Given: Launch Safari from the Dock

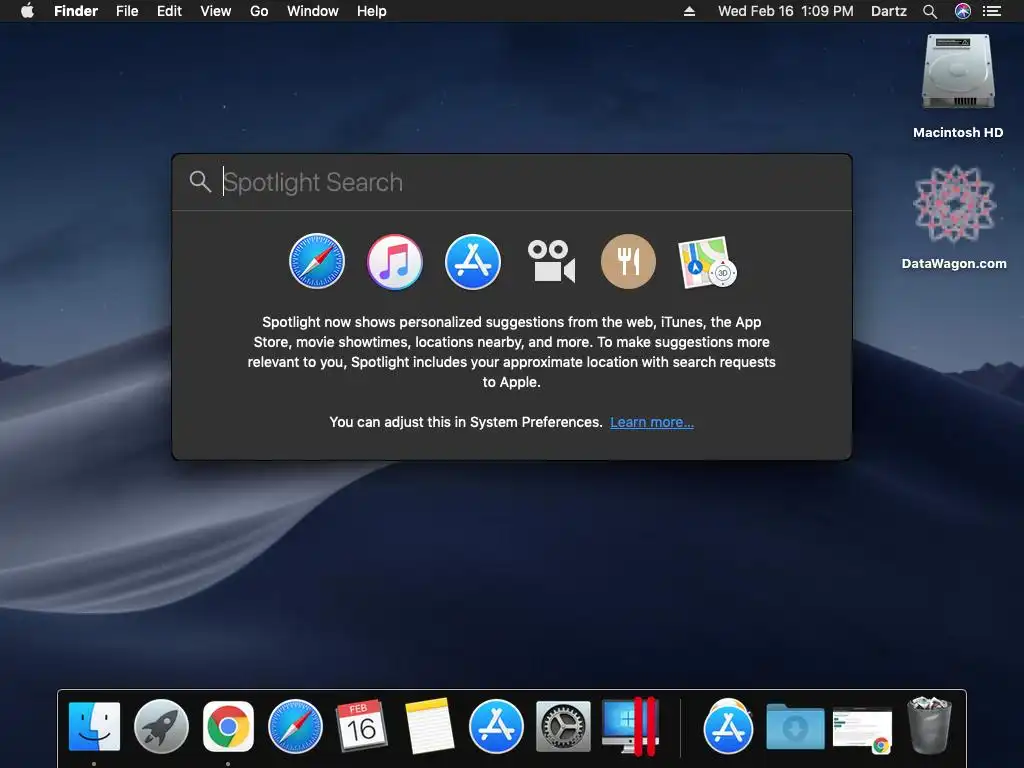Looking at the screenshot, I should tap(295, 726).
